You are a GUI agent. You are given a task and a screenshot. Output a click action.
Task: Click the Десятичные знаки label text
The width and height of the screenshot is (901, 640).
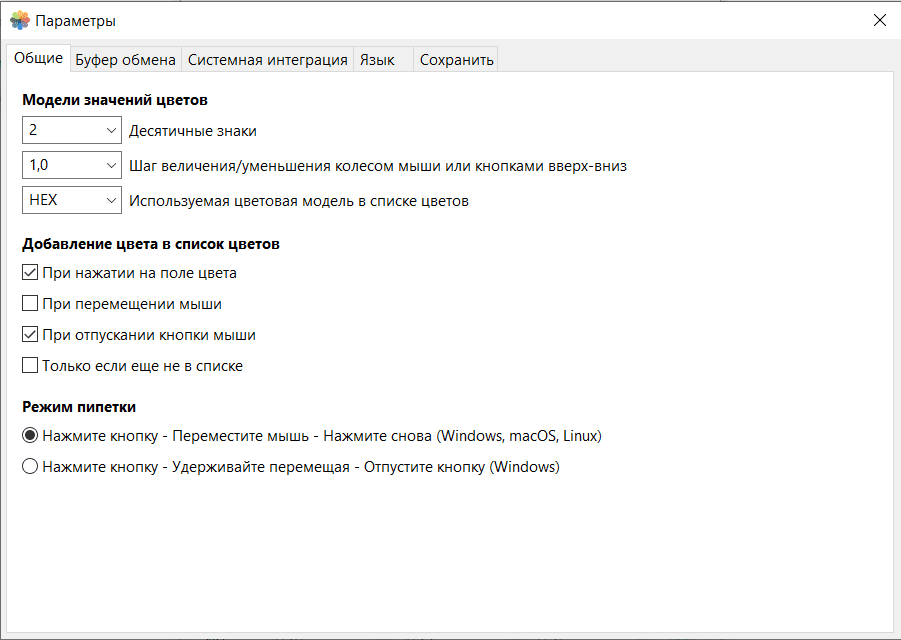193,131
